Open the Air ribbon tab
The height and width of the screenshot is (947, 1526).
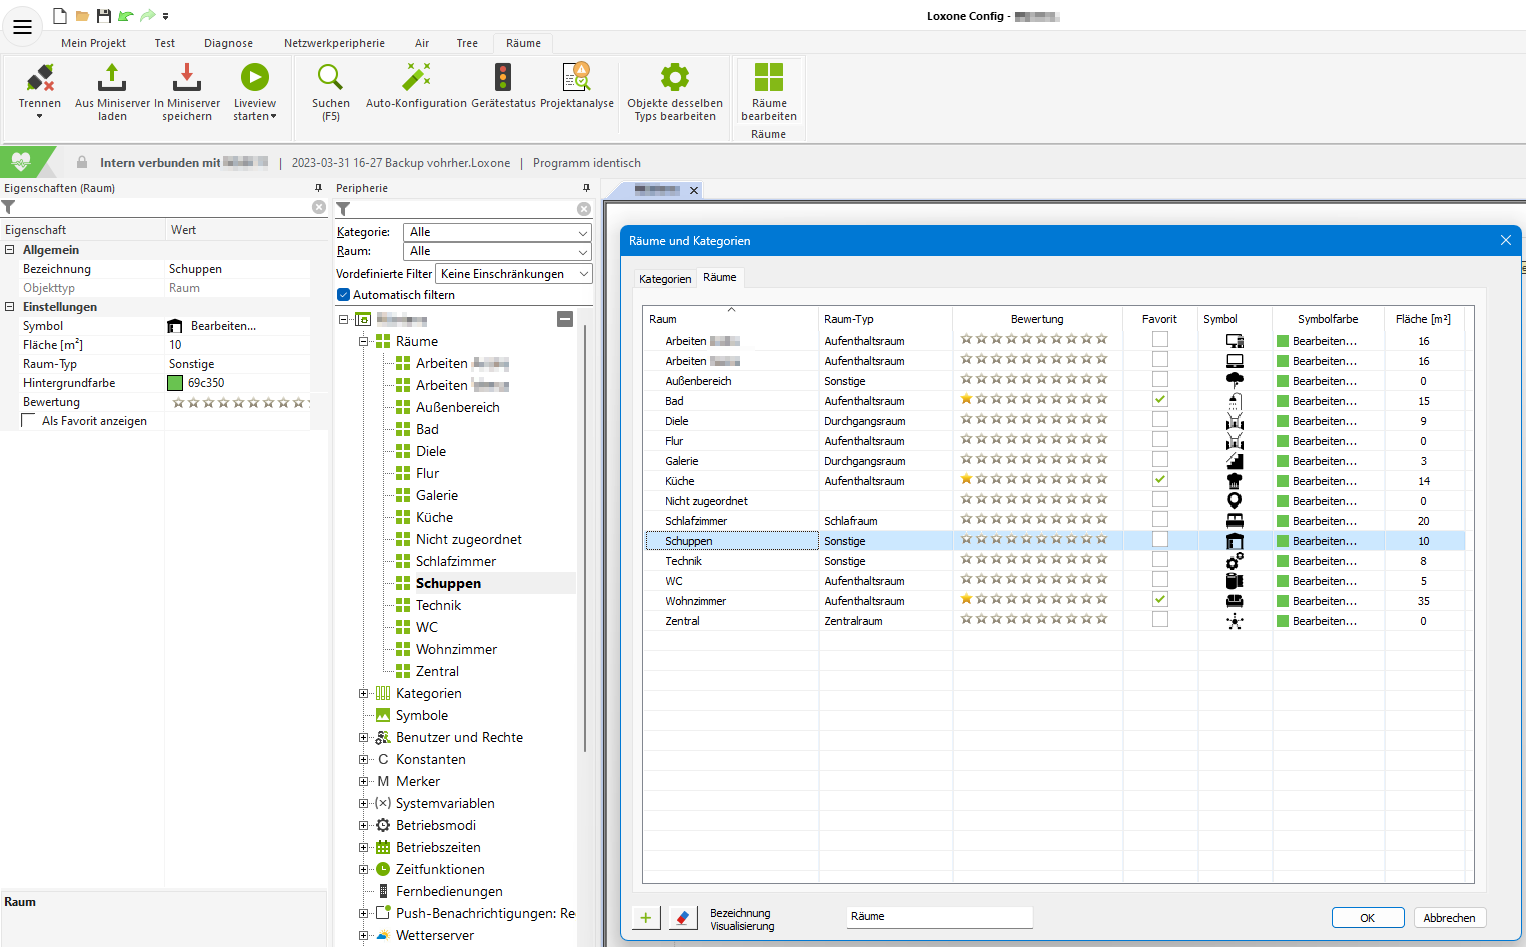click(422, 43)
